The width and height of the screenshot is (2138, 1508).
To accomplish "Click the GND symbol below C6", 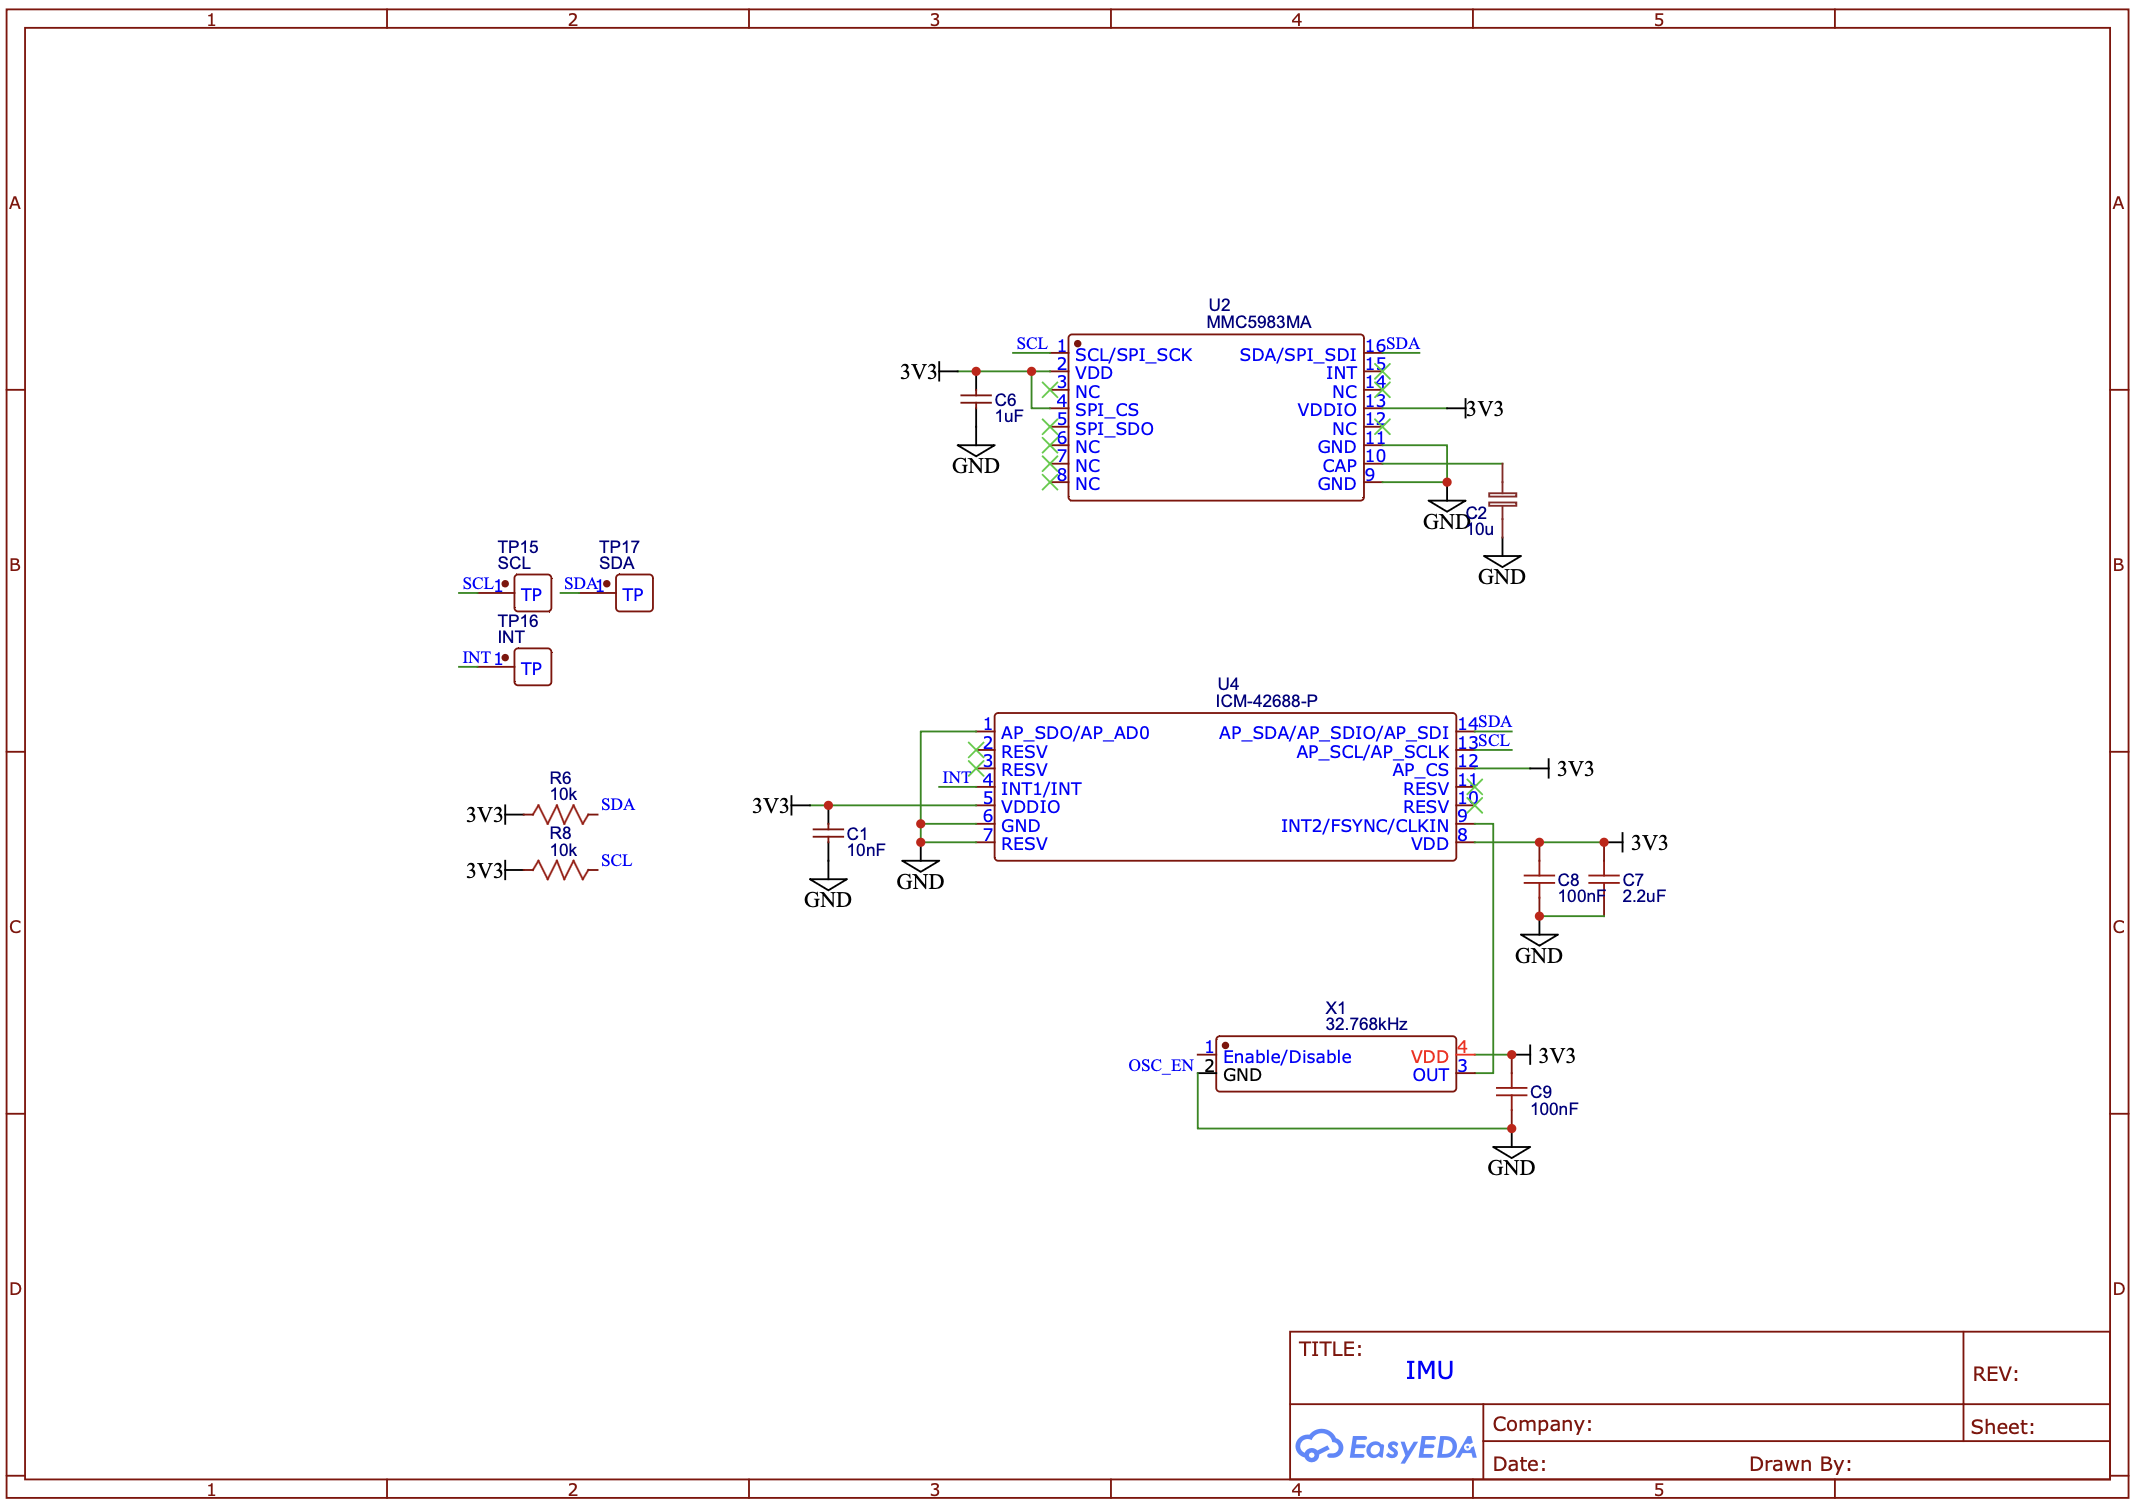I will coord(975,450).
